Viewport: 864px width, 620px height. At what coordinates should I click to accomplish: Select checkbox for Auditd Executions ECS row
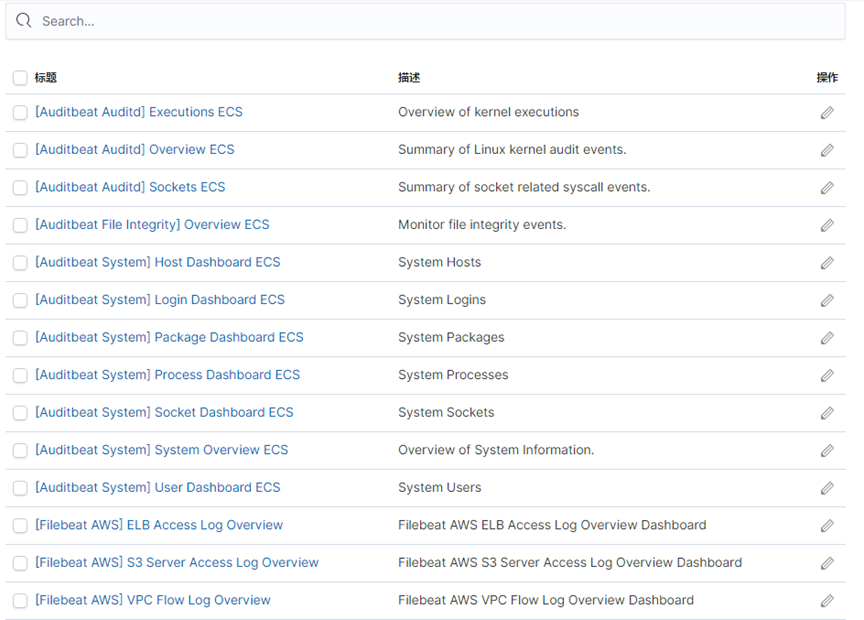20,112
